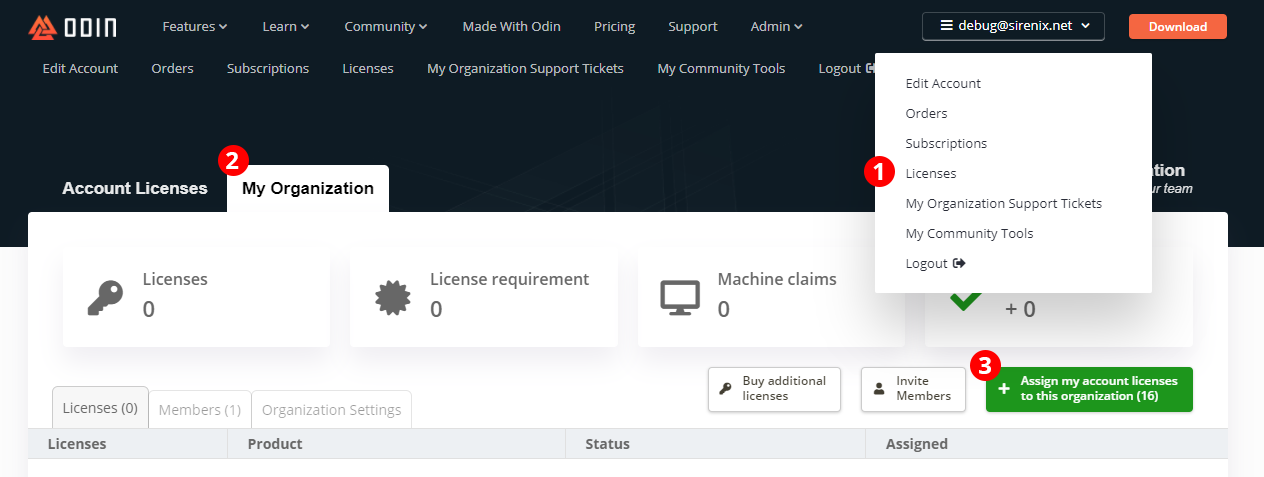Expand the Community menu

tap(386, 27)
